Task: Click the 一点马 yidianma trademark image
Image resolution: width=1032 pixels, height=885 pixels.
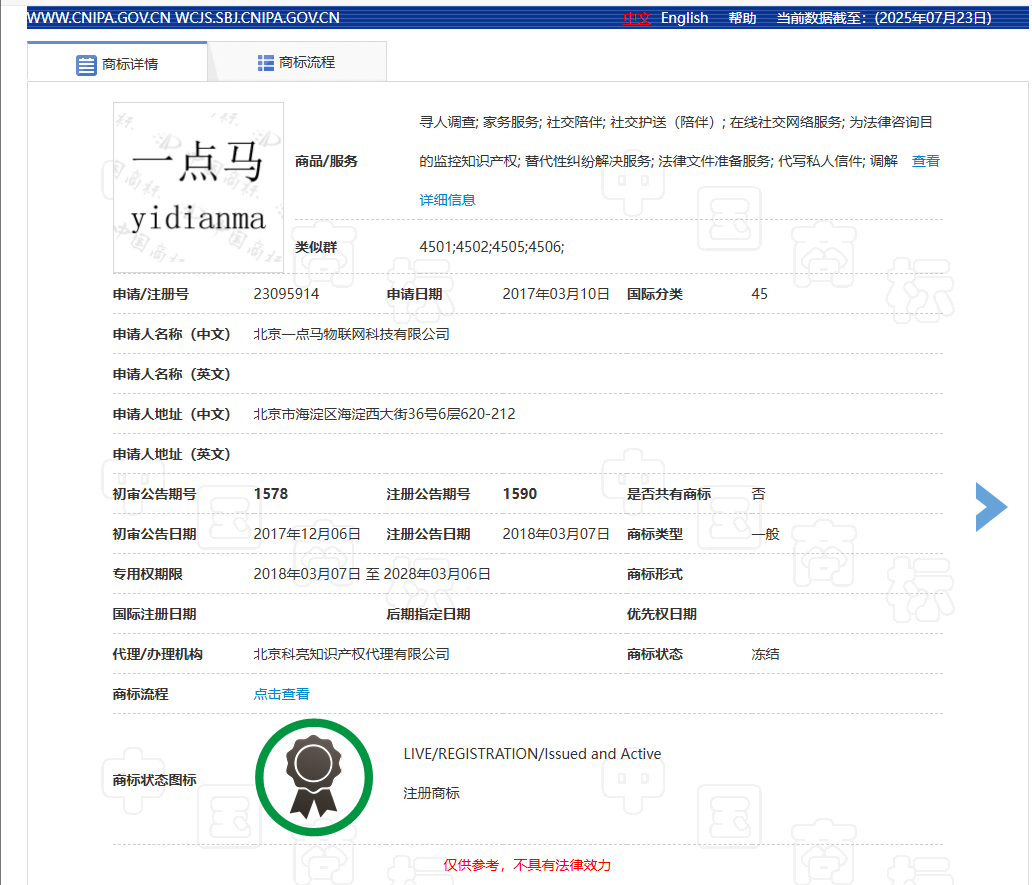Action: [198, 187]
